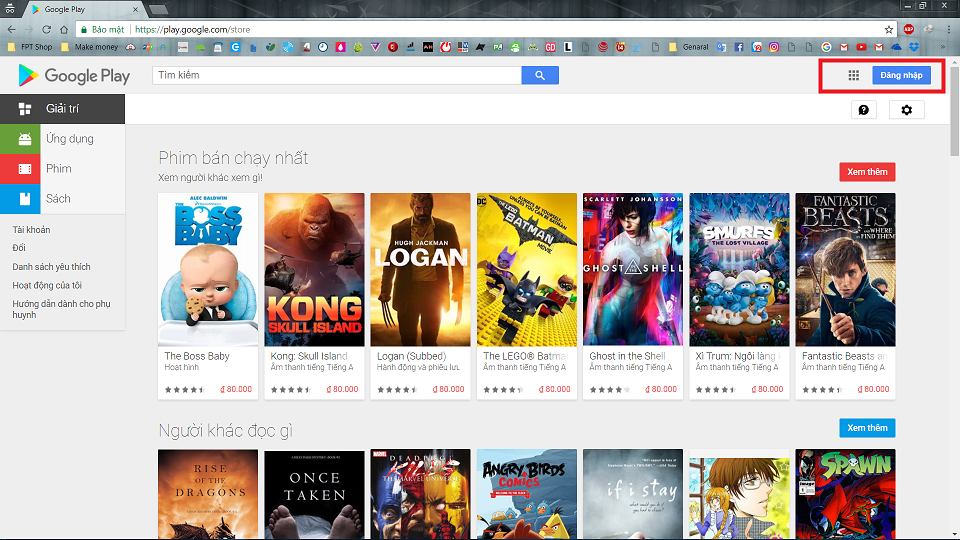Open Hoạt động của tôi link
The image size is (960, 540).
47,285
